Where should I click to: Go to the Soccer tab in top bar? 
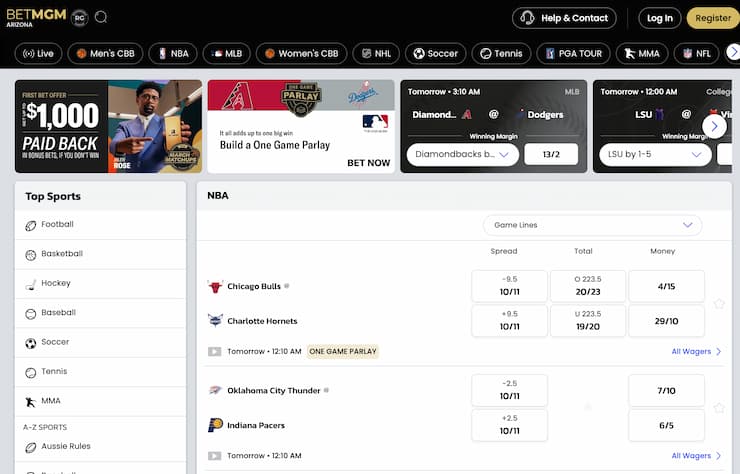point(436,53)
